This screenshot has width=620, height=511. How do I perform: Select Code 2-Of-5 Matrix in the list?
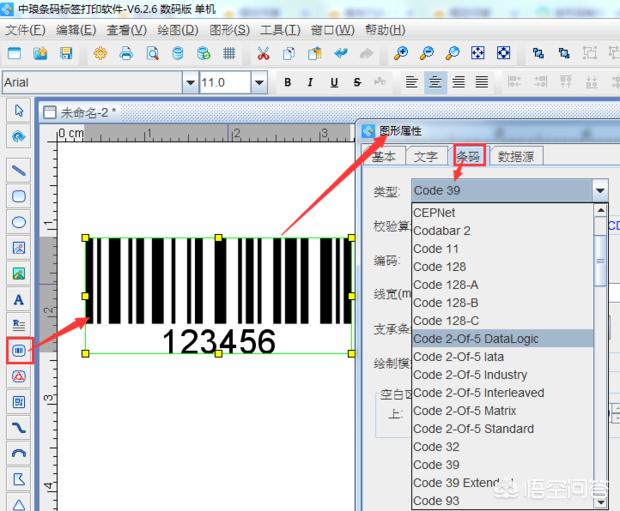(502, 411)
